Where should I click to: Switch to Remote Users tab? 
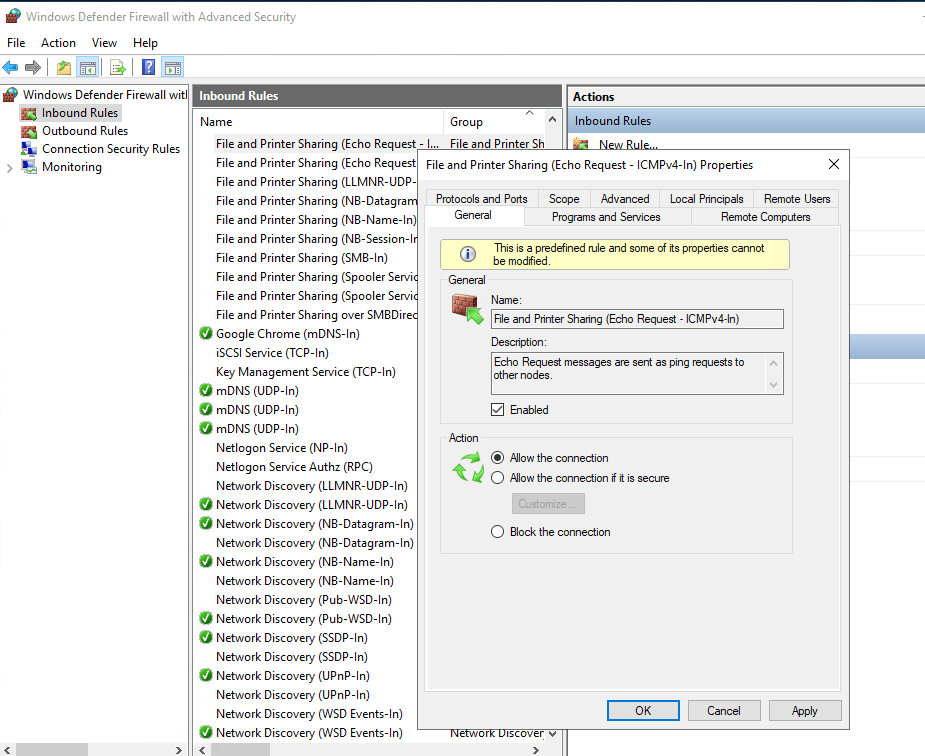pos(797,199)
